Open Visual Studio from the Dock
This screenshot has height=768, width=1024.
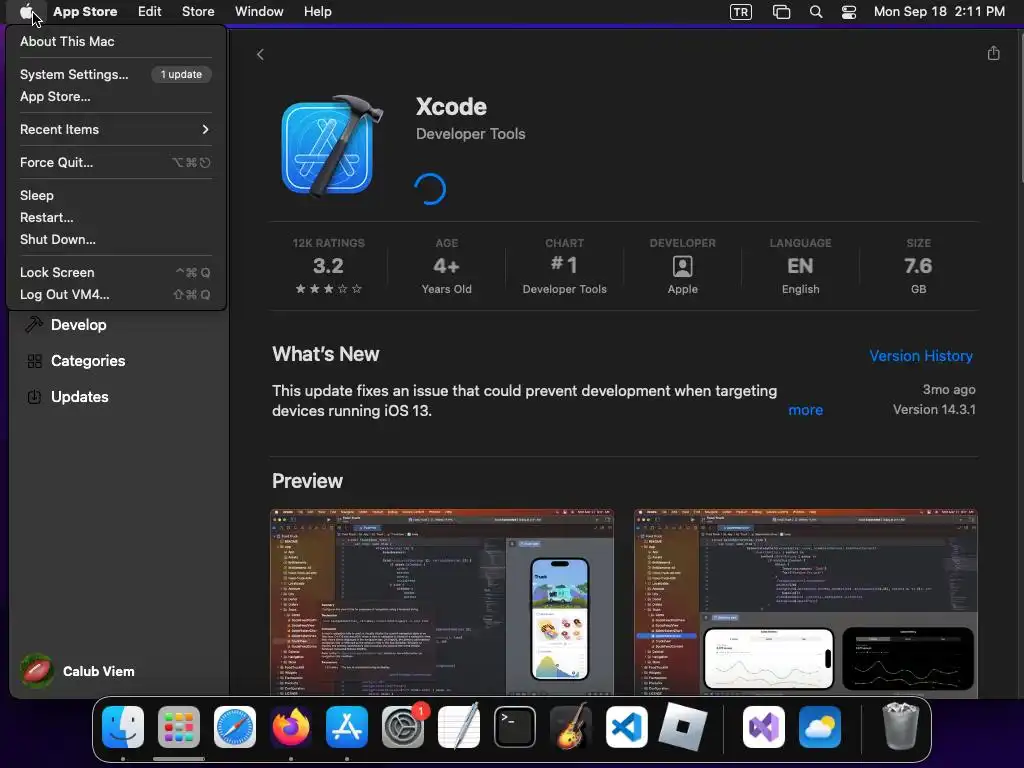click(763, 727)
